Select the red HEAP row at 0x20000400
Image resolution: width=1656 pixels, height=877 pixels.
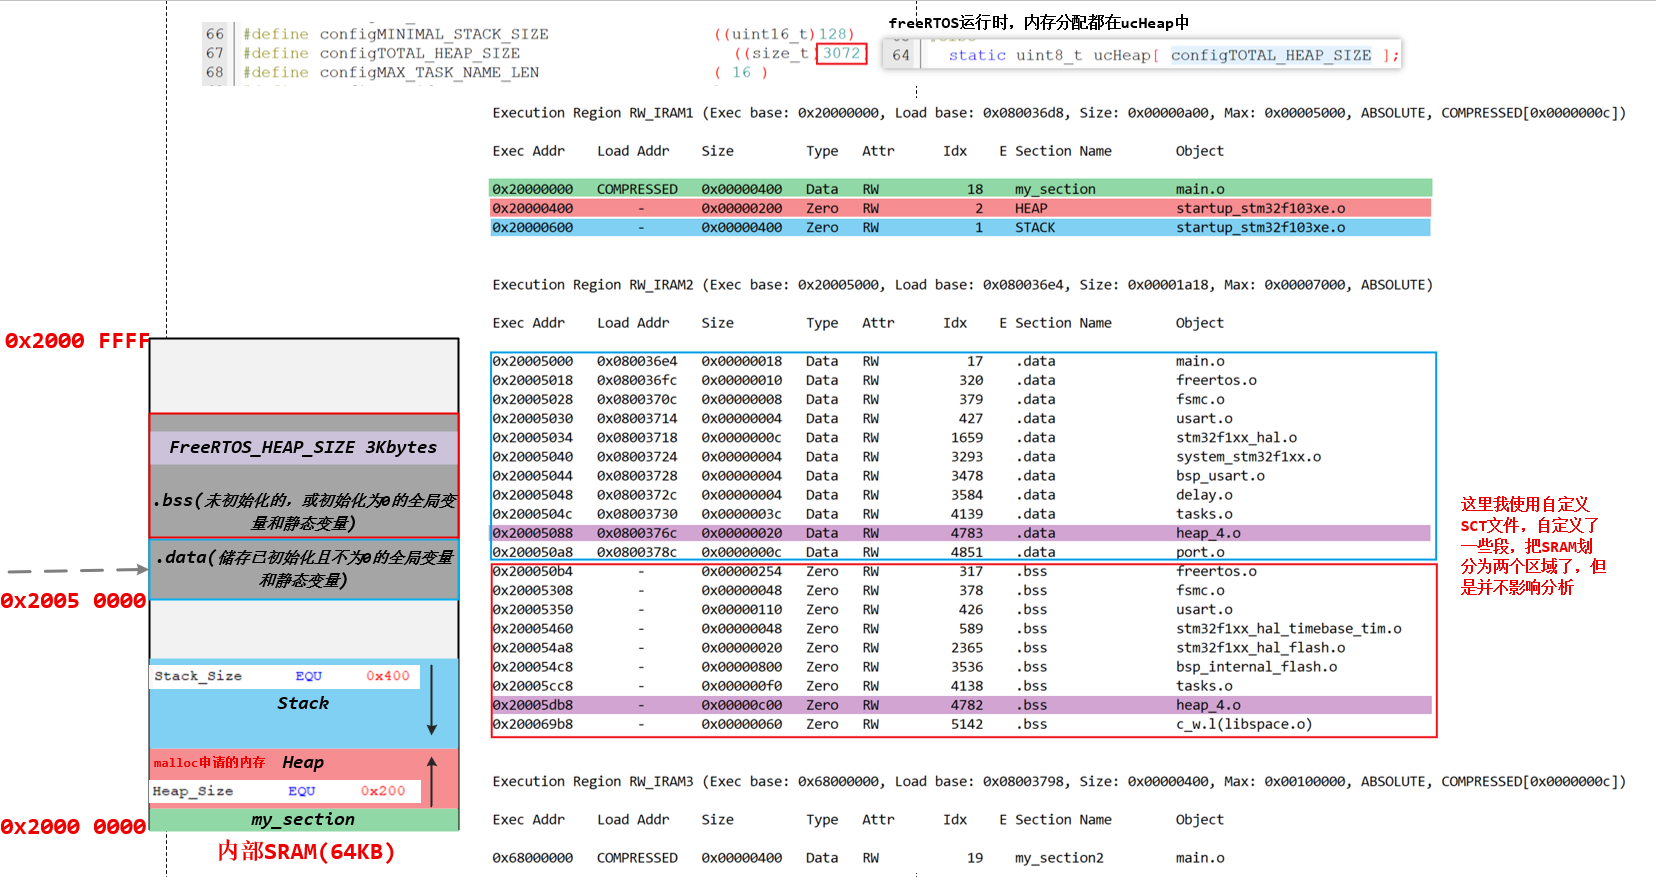[x=960, y=208]
